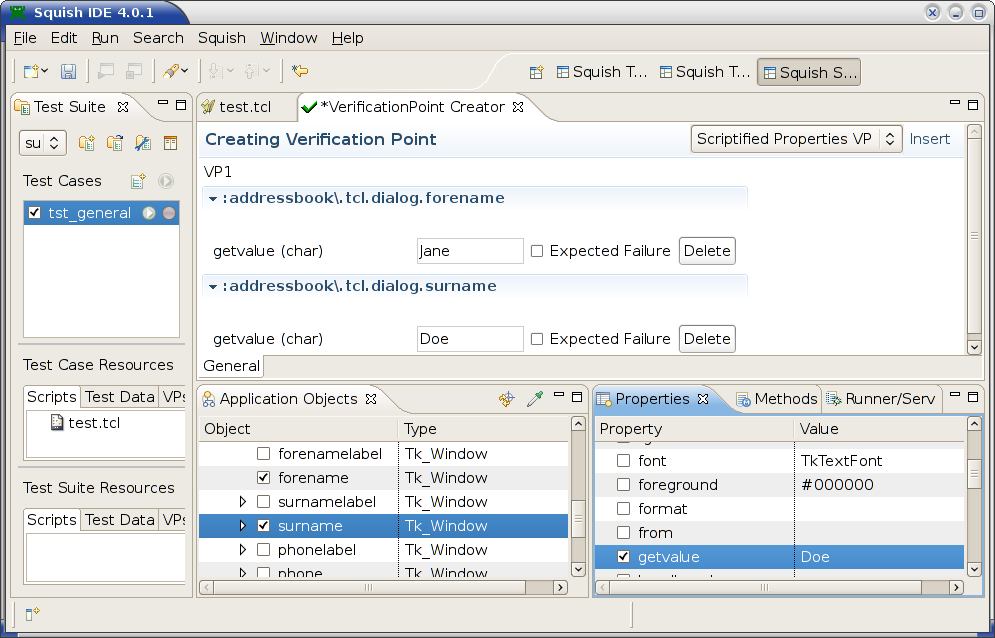Switch to the test.tcl editor tab
Viewport: 995px width, 638px height.
click(245, 107)
